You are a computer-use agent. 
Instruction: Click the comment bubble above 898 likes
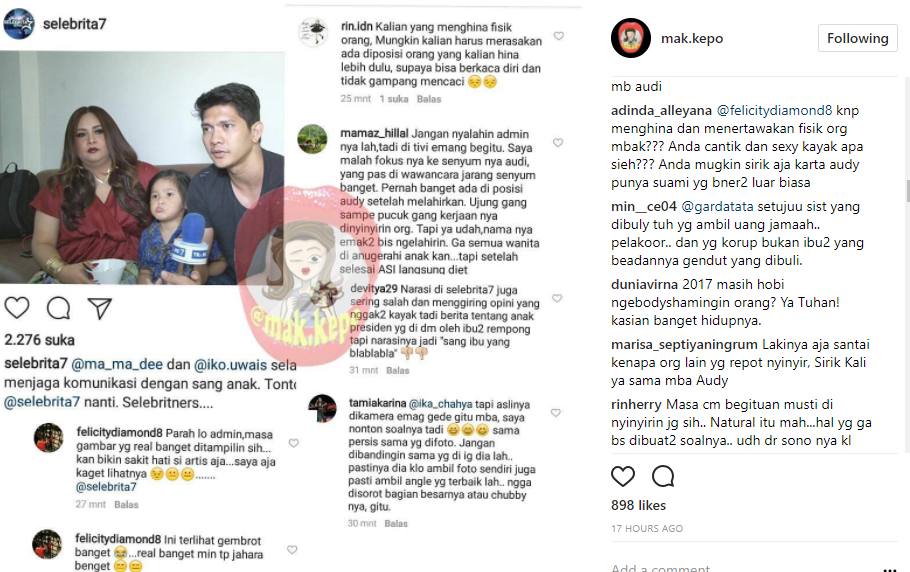[x=663, y=476]
